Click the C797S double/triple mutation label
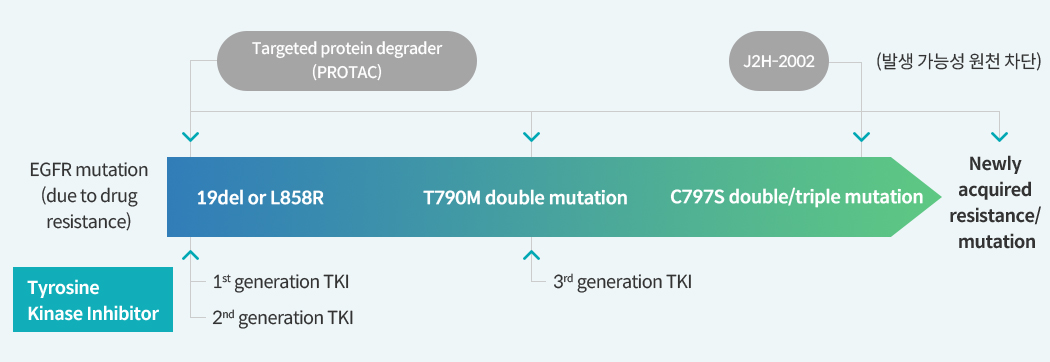The width and height of the screenshot is (1050, 362). 797,197
